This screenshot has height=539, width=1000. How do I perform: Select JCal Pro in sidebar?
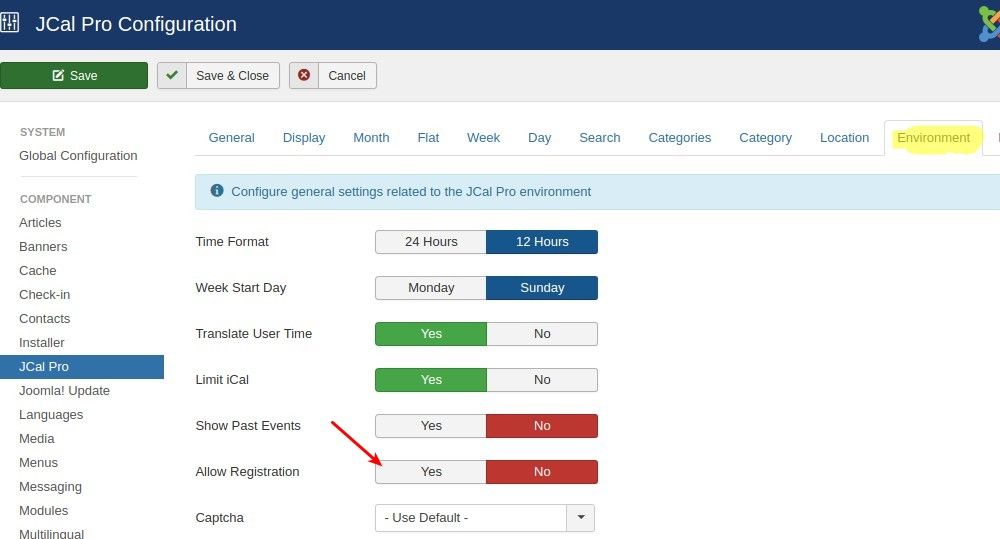pos(82,367)
